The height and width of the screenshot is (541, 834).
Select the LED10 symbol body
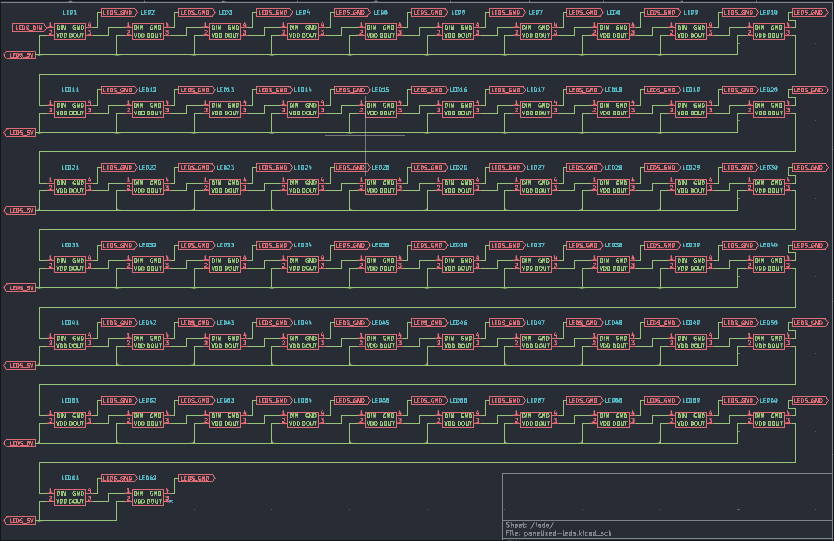pos(769,31)
